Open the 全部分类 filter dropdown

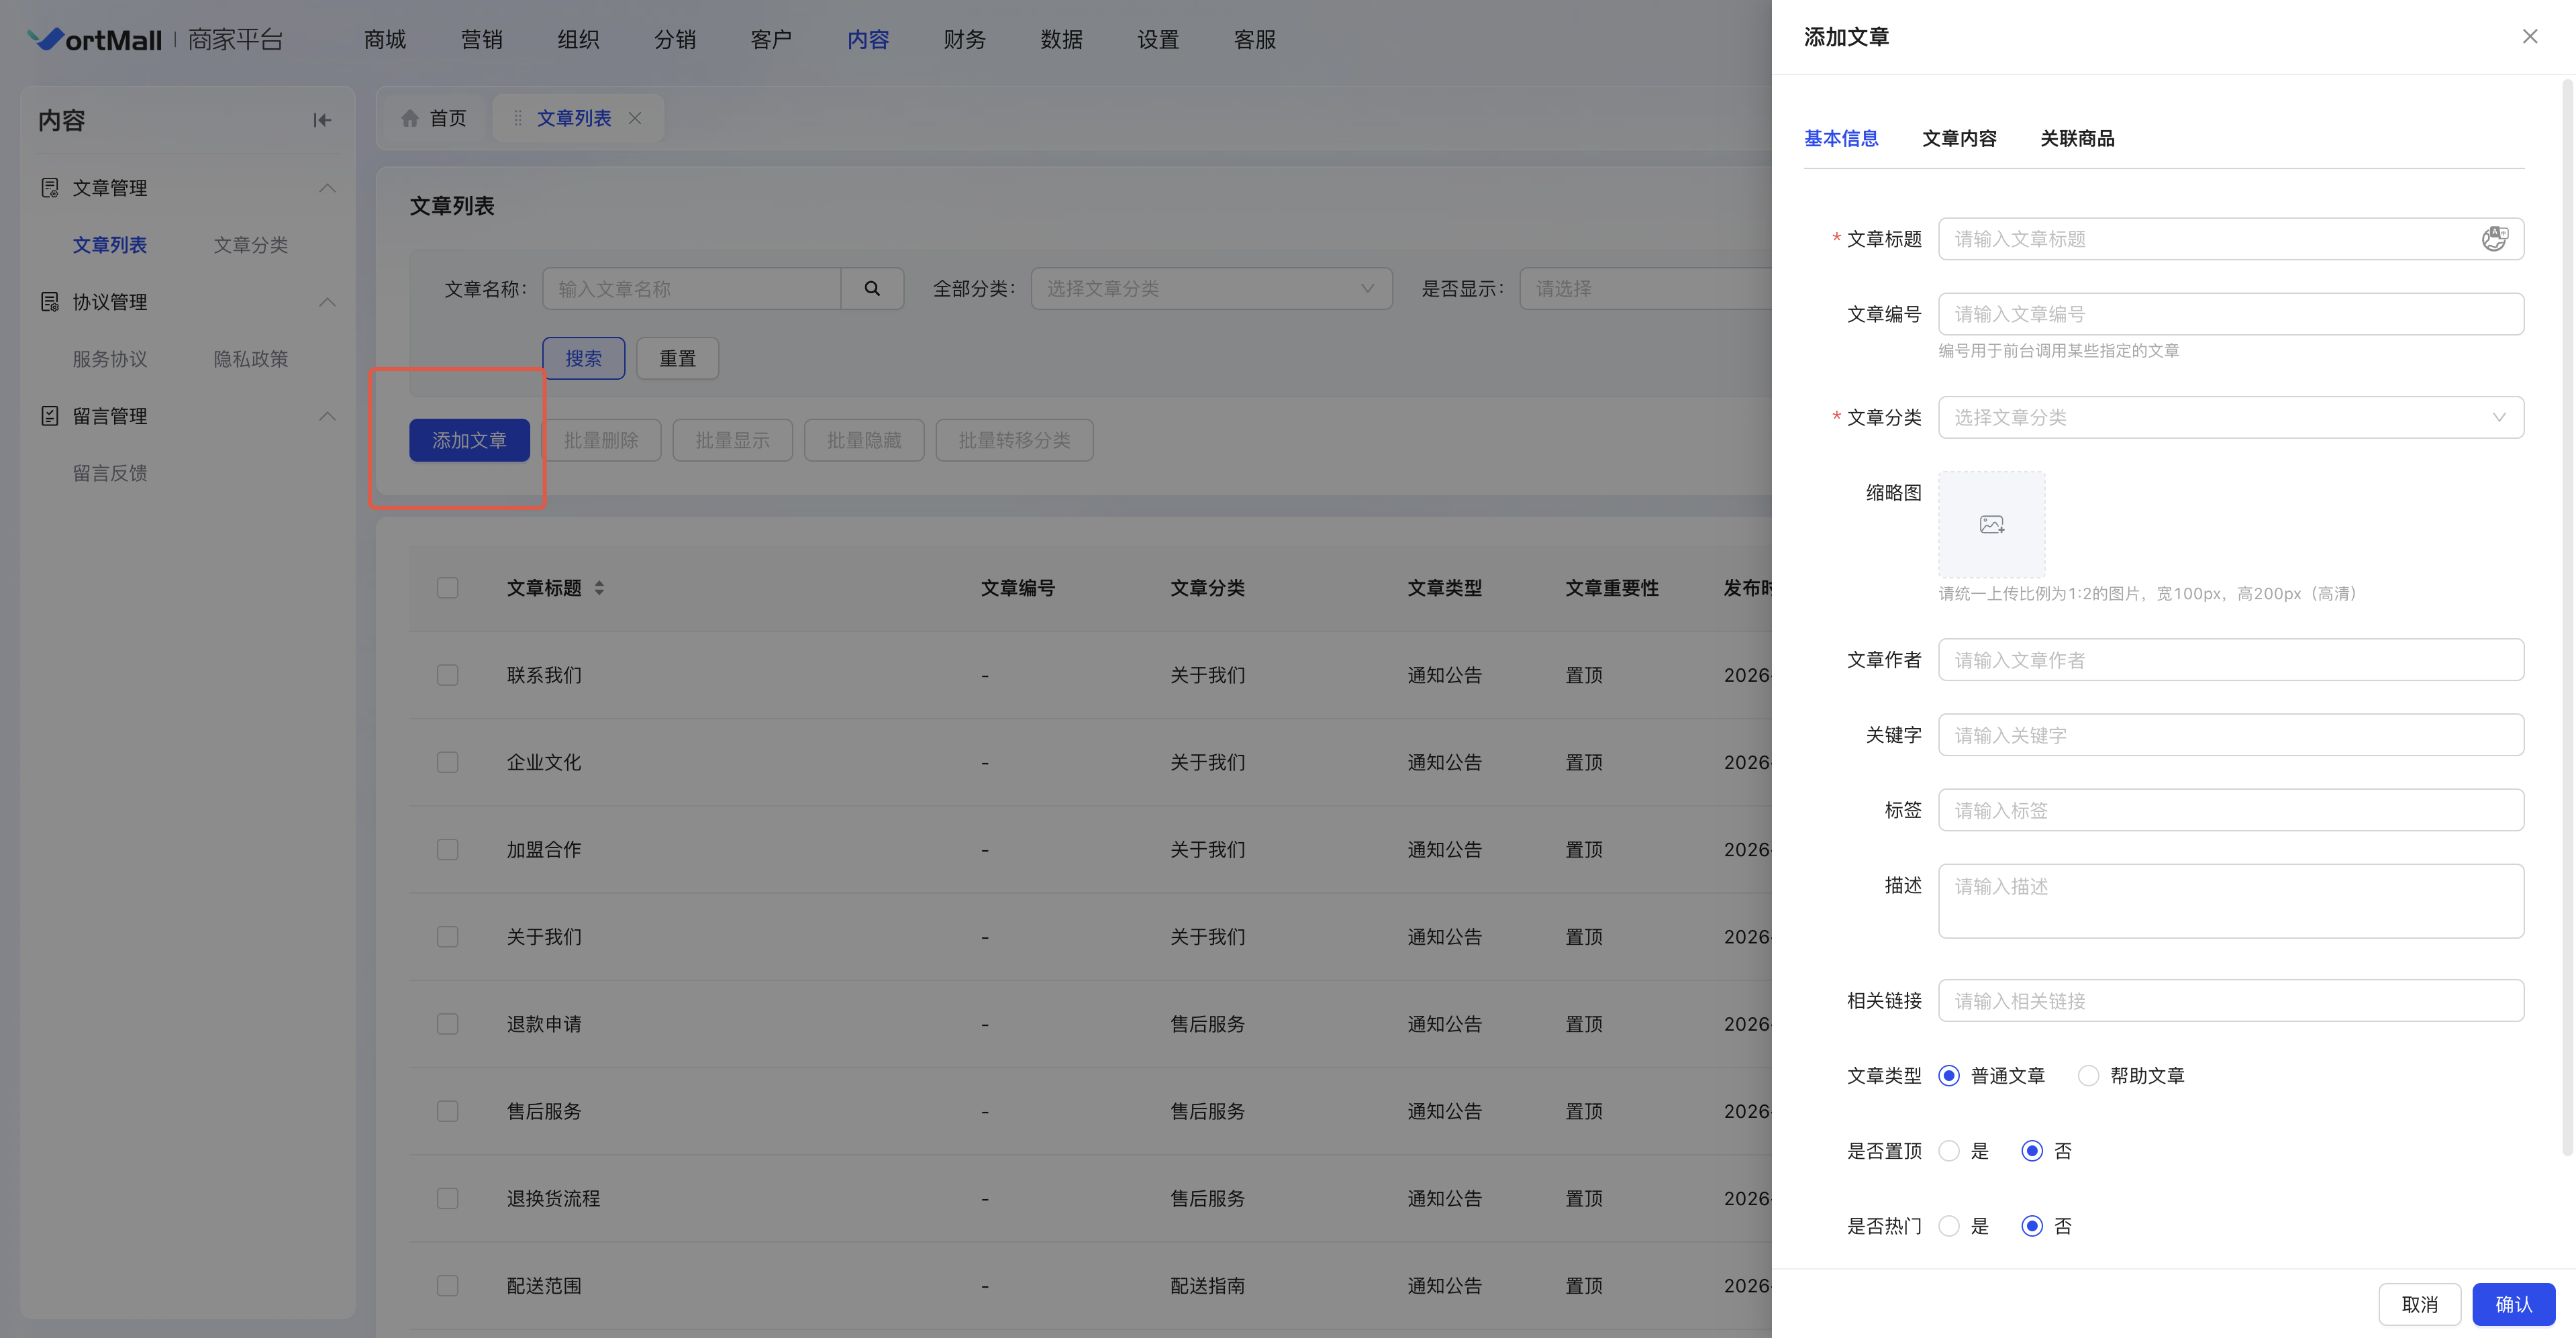coord(1210,288)
